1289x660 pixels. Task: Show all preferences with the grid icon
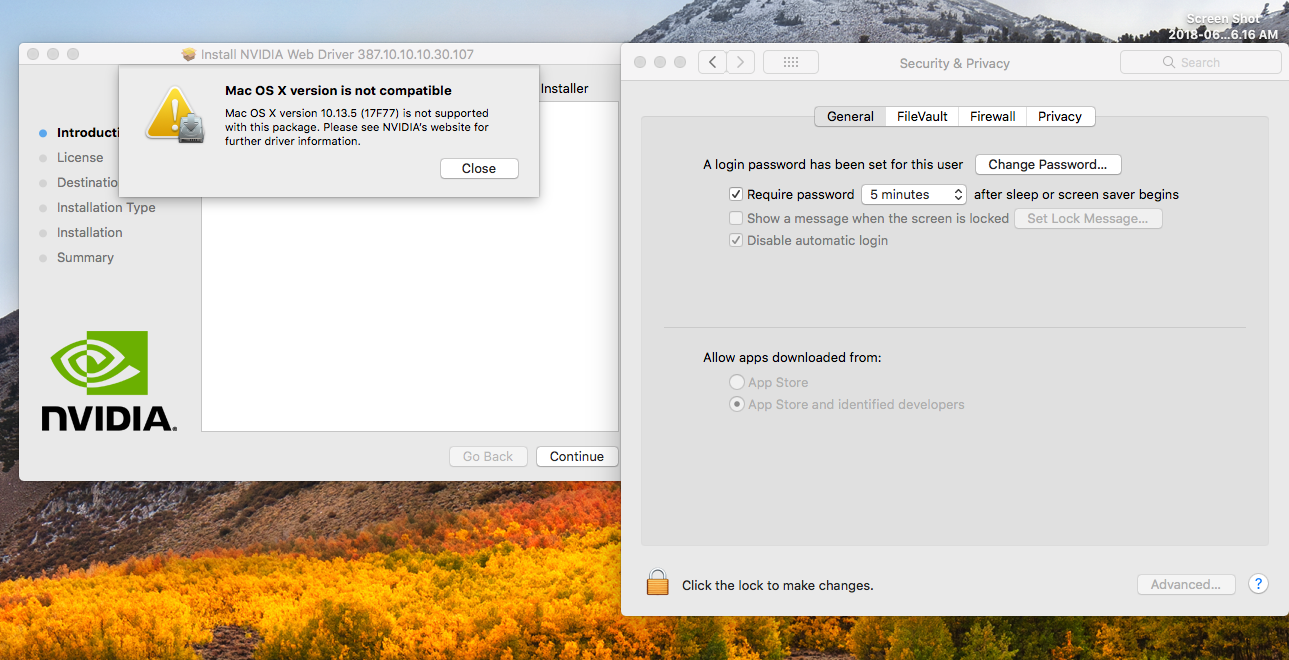click(791, 62)
